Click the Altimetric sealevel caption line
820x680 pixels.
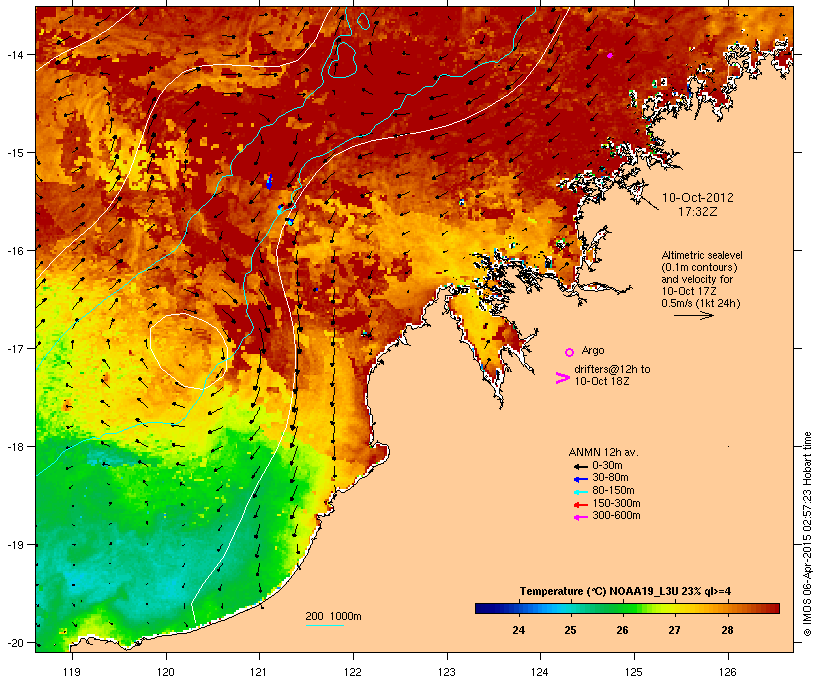pyautogui.click(x=702, y=255)
